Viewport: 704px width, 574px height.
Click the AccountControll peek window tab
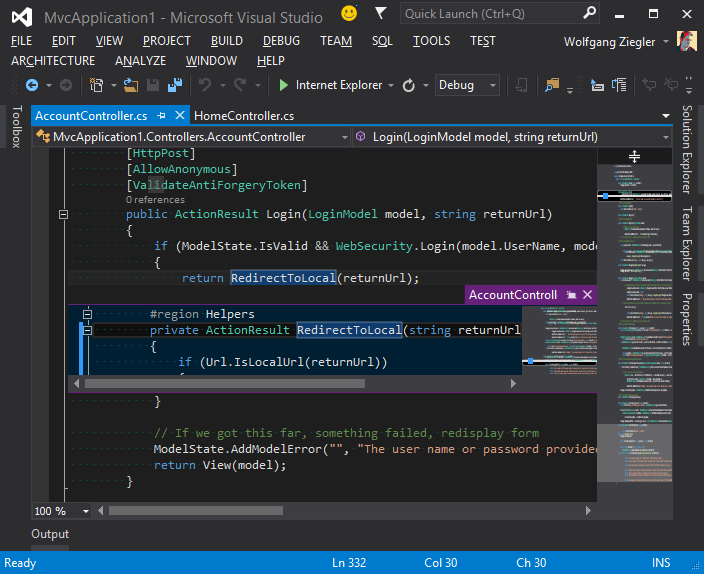(513, 295)
